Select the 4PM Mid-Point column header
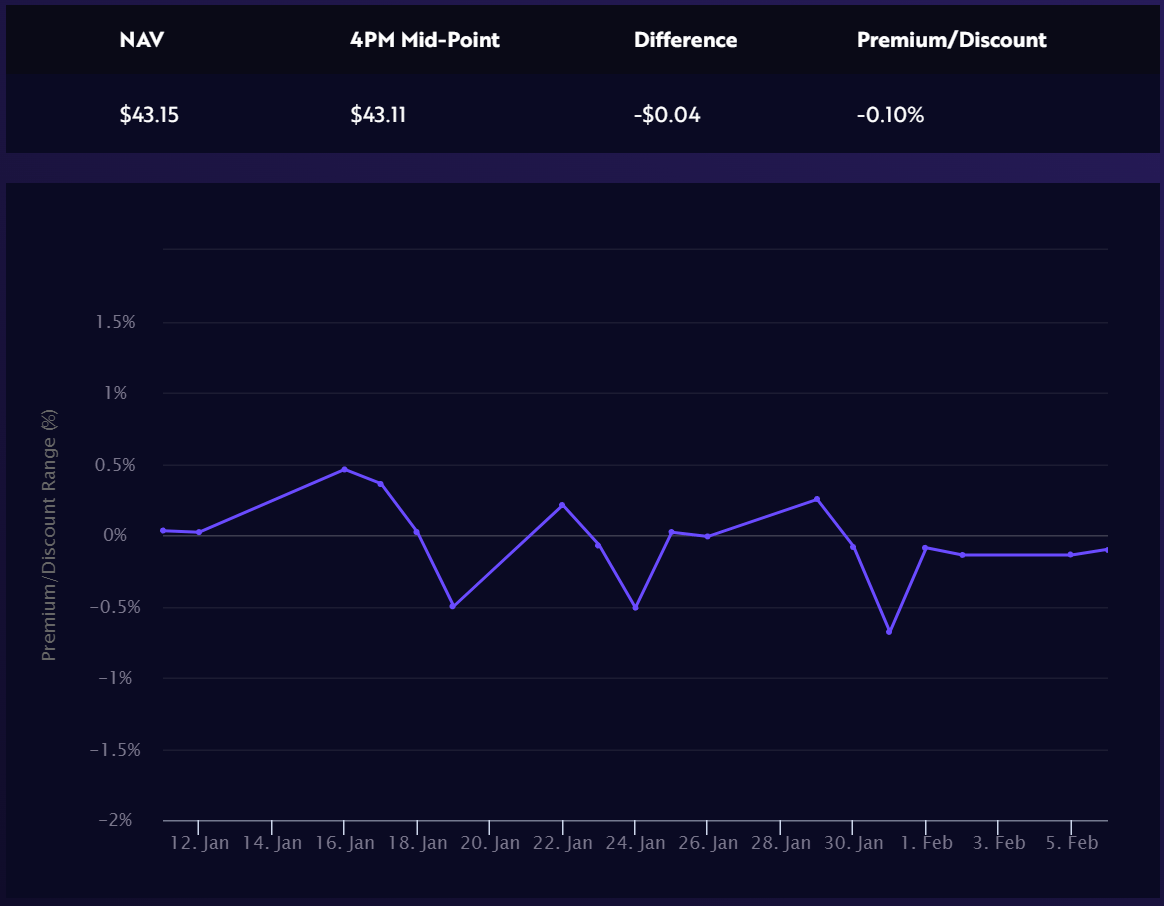 (x=424, y=40)
